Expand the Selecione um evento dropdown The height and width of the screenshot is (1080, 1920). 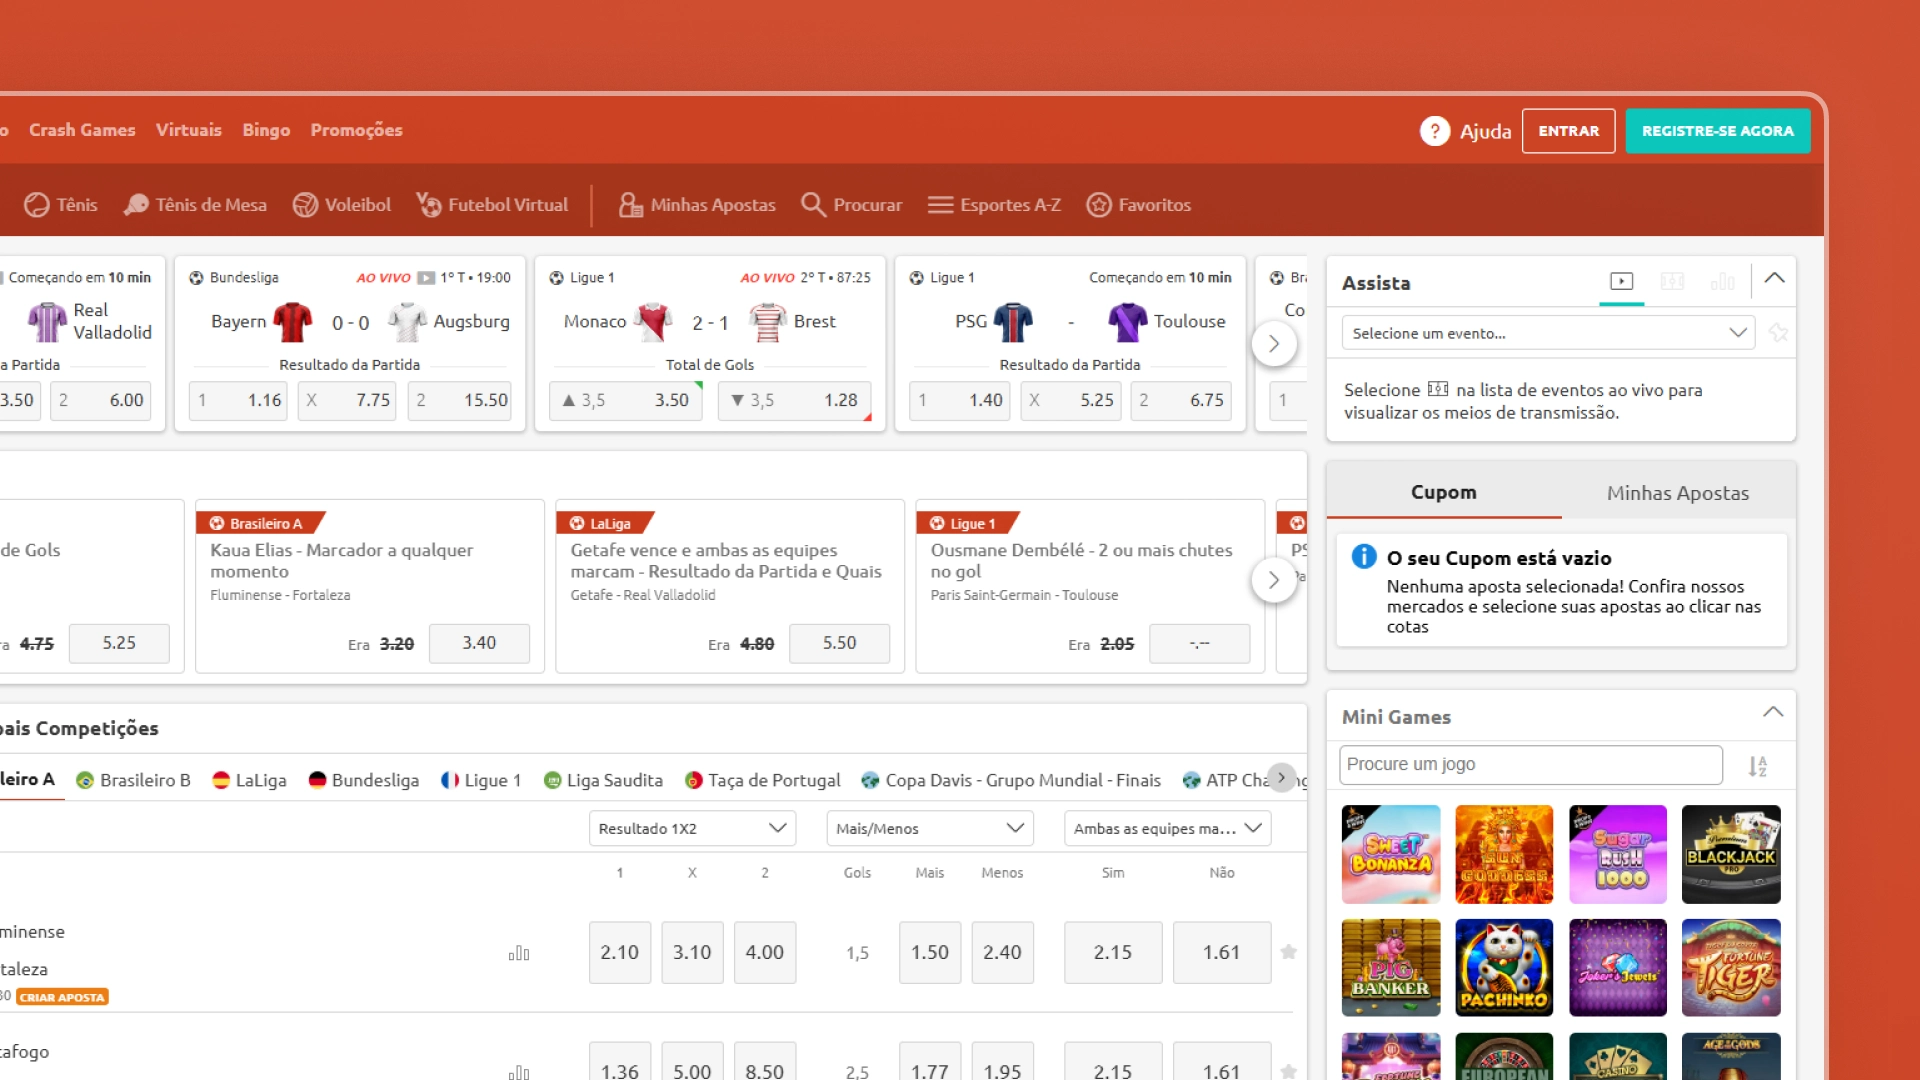[1548, 333]
